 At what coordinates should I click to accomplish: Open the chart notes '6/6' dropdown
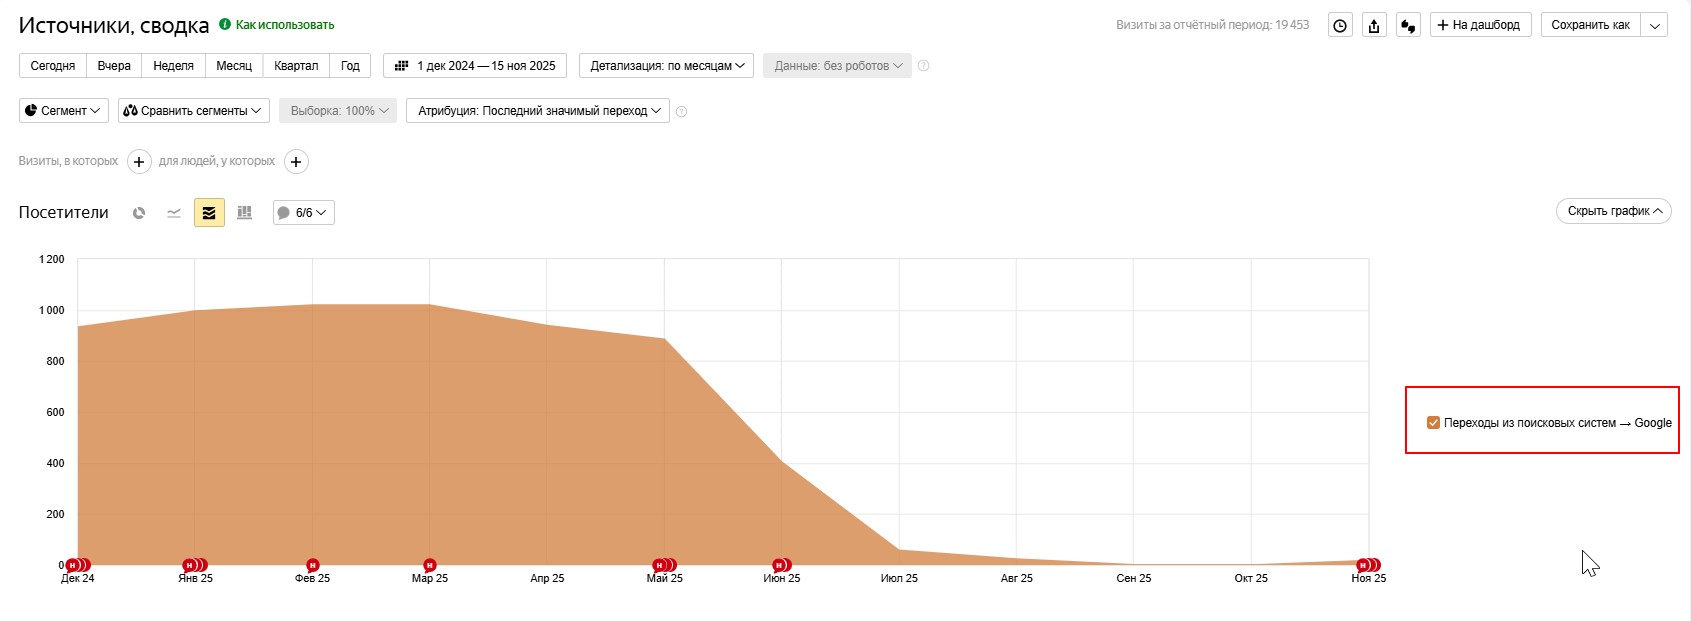pyautogui.click(x=304, y=213)
